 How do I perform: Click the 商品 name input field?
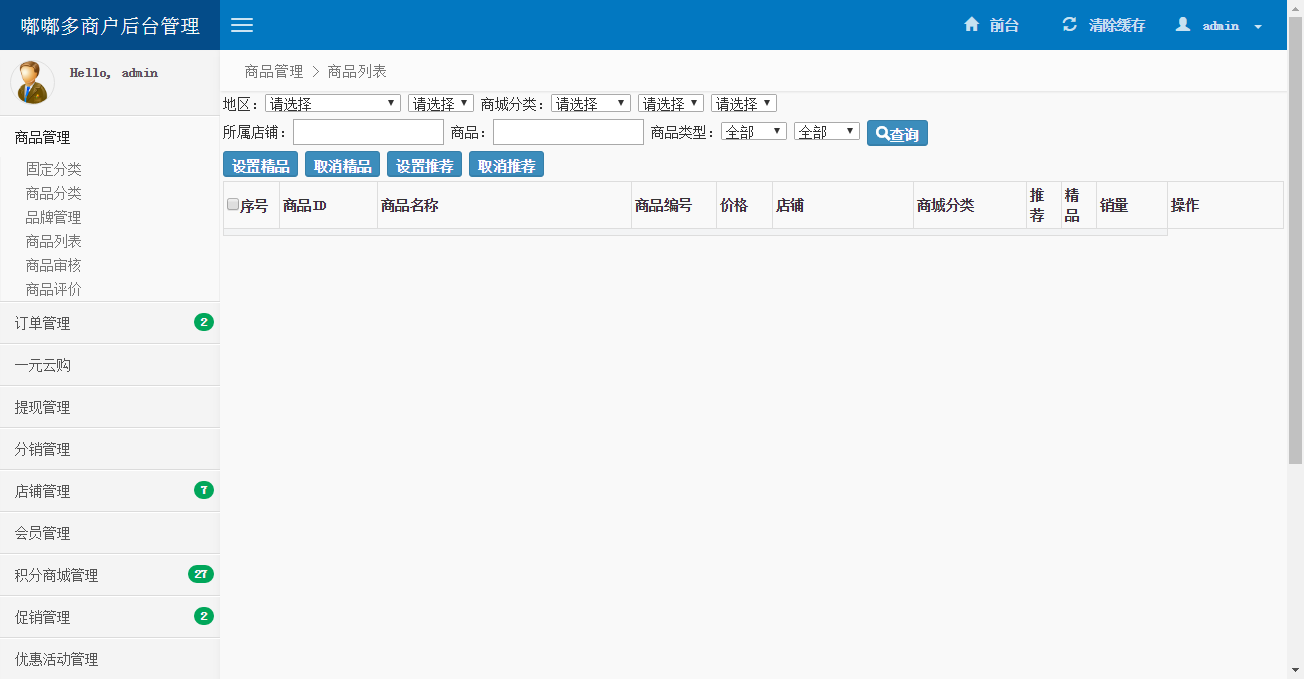(568, 132)
